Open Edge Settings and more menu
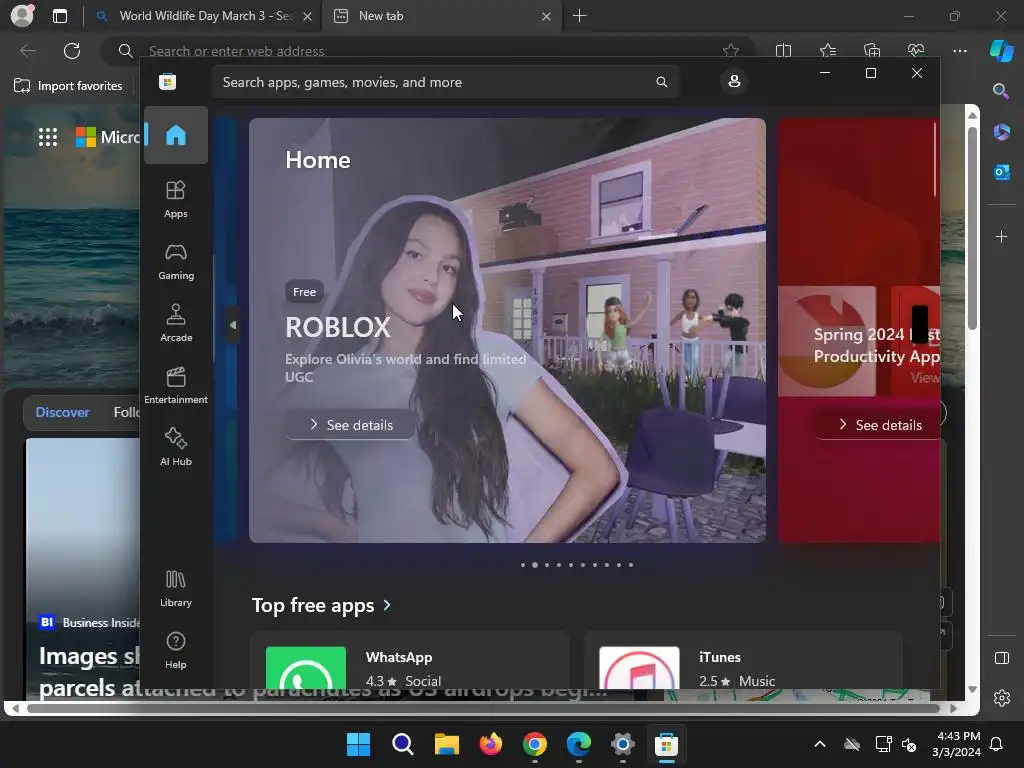This screenshot has width=1024, height=768. [x=960, y=50]
